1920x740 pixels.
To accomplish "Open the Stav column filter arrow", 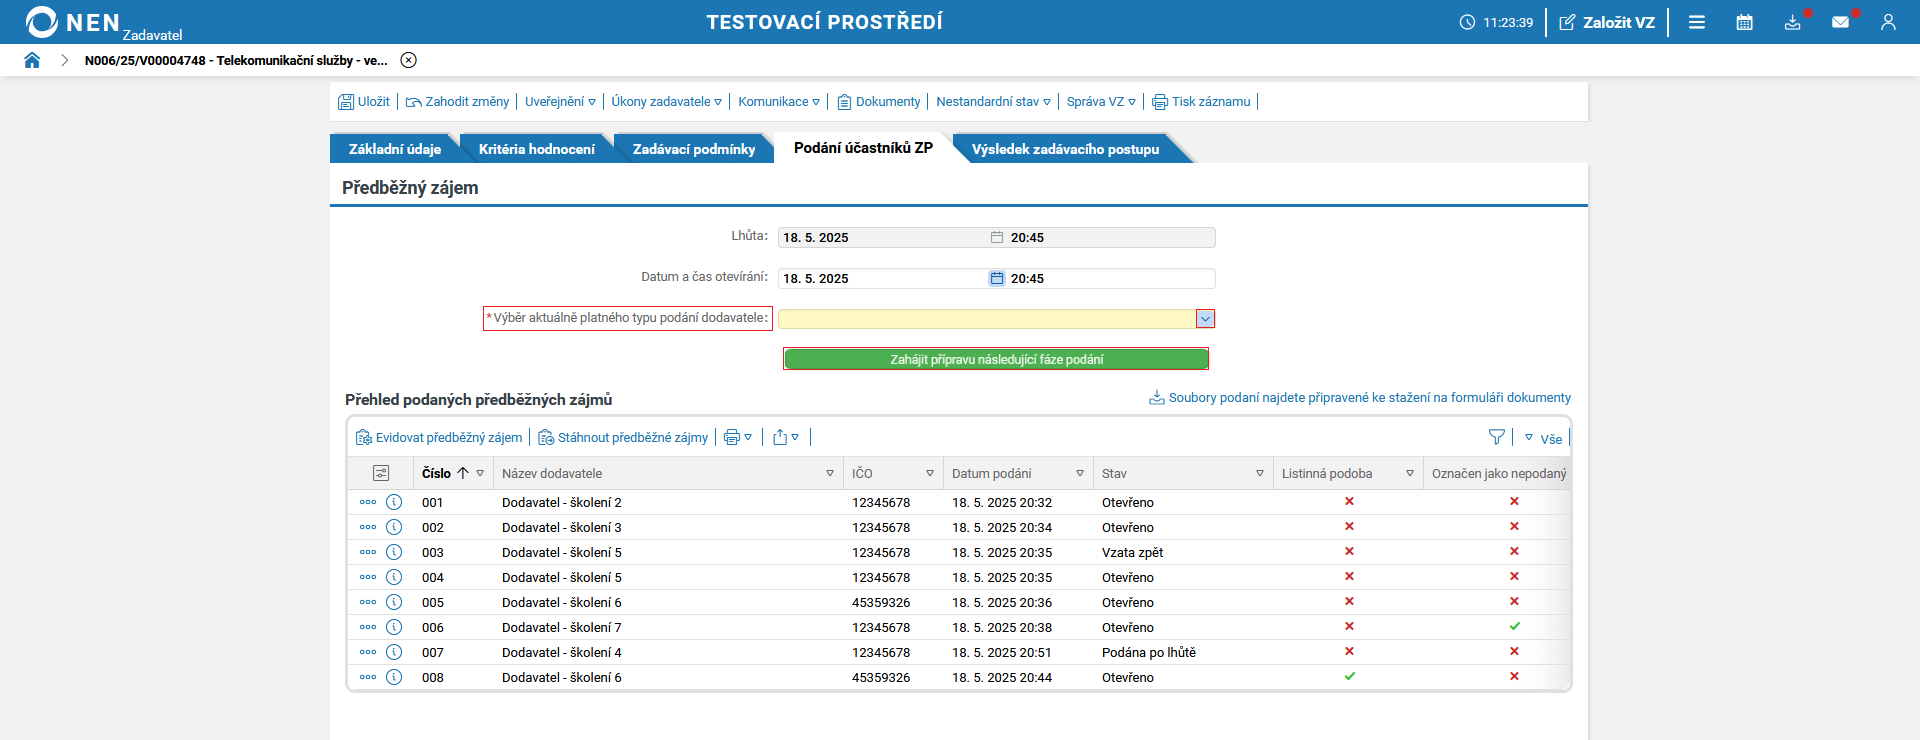I will [x=1260, y=473].
